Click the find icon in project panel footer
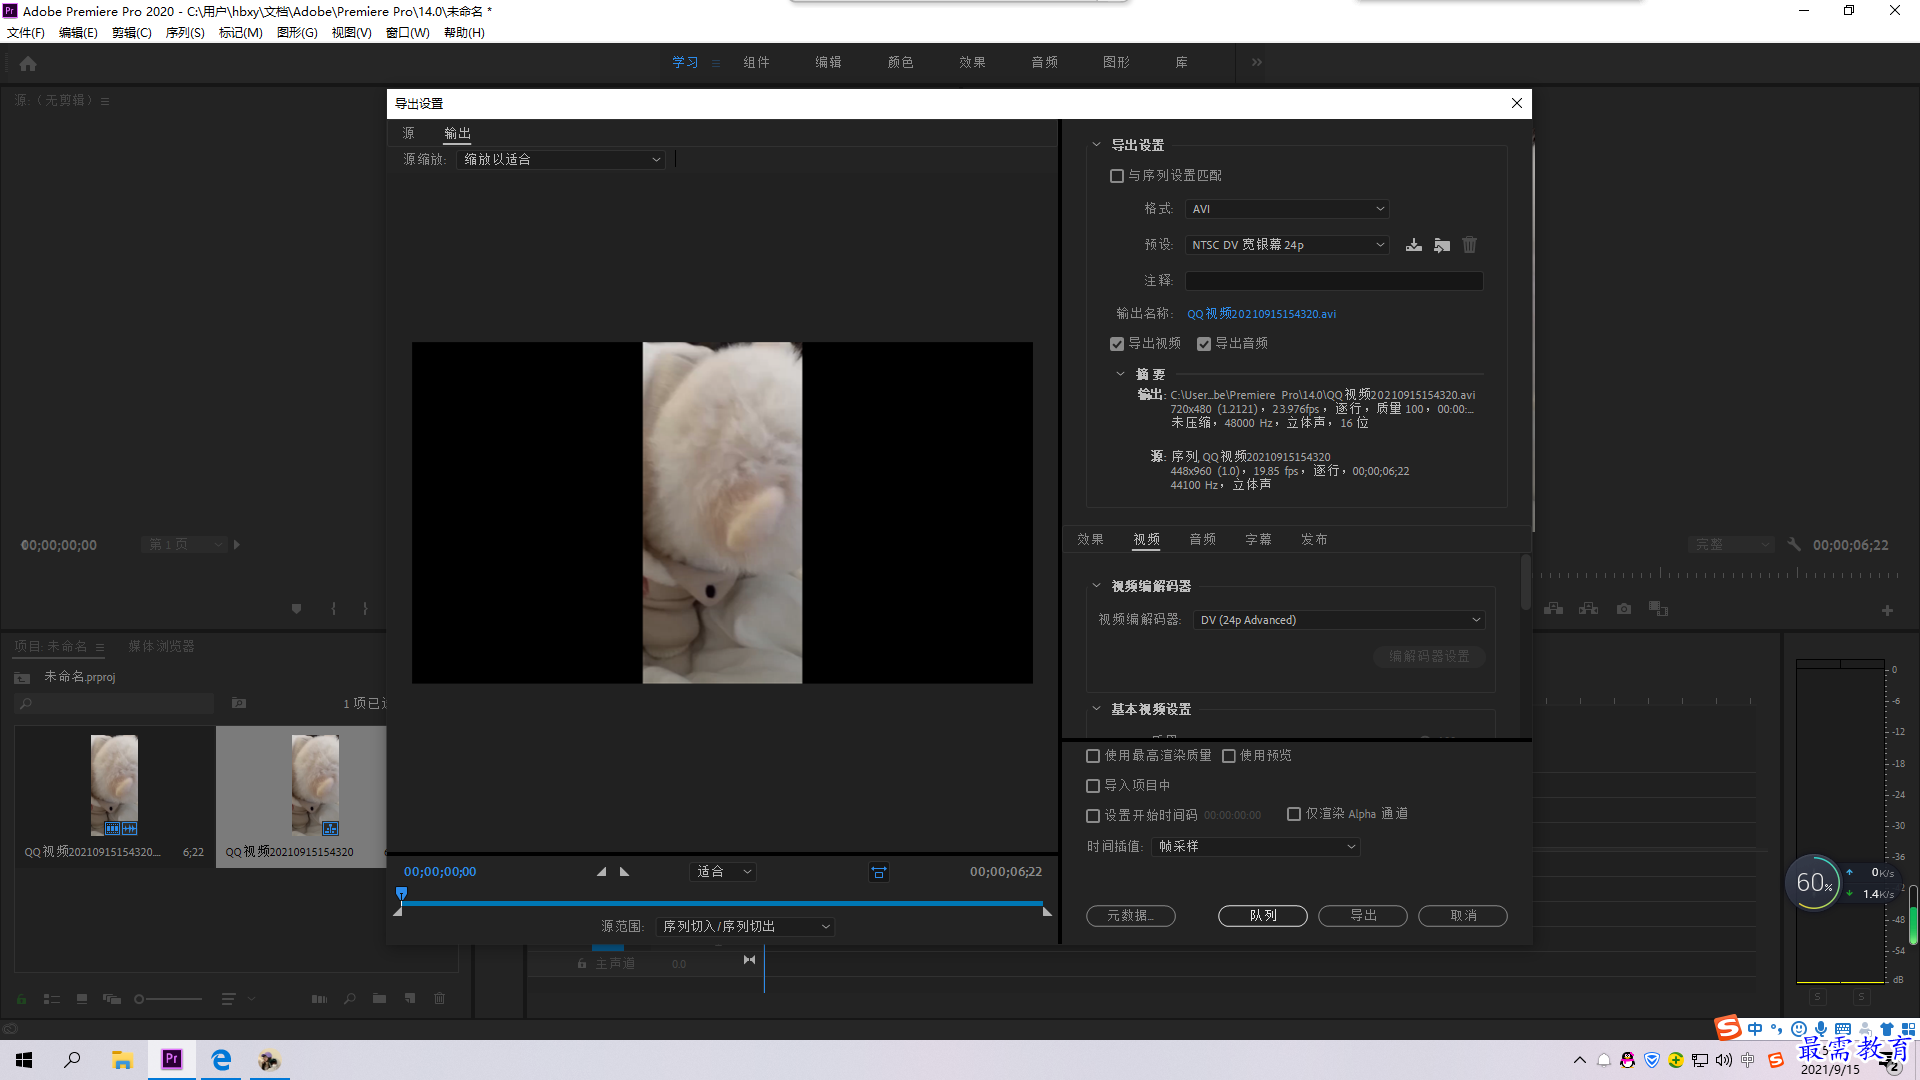Screen dimensions: 1920x1080 [x=349, y=998]
